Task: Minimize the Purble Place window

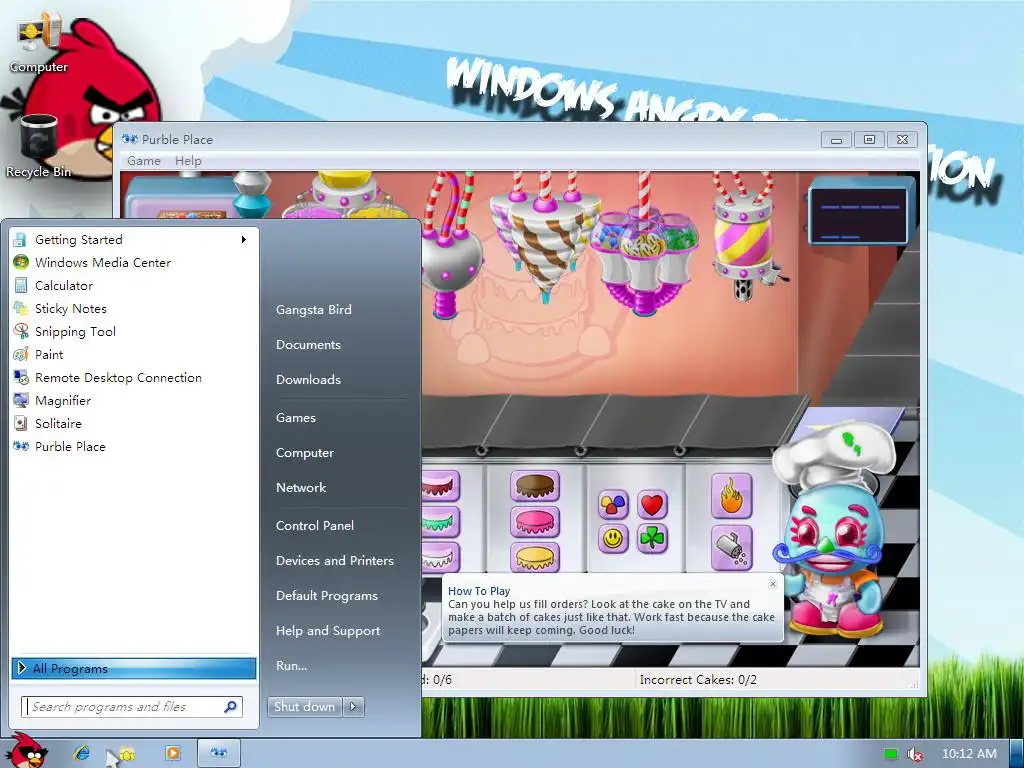Action: click(836, 139)
